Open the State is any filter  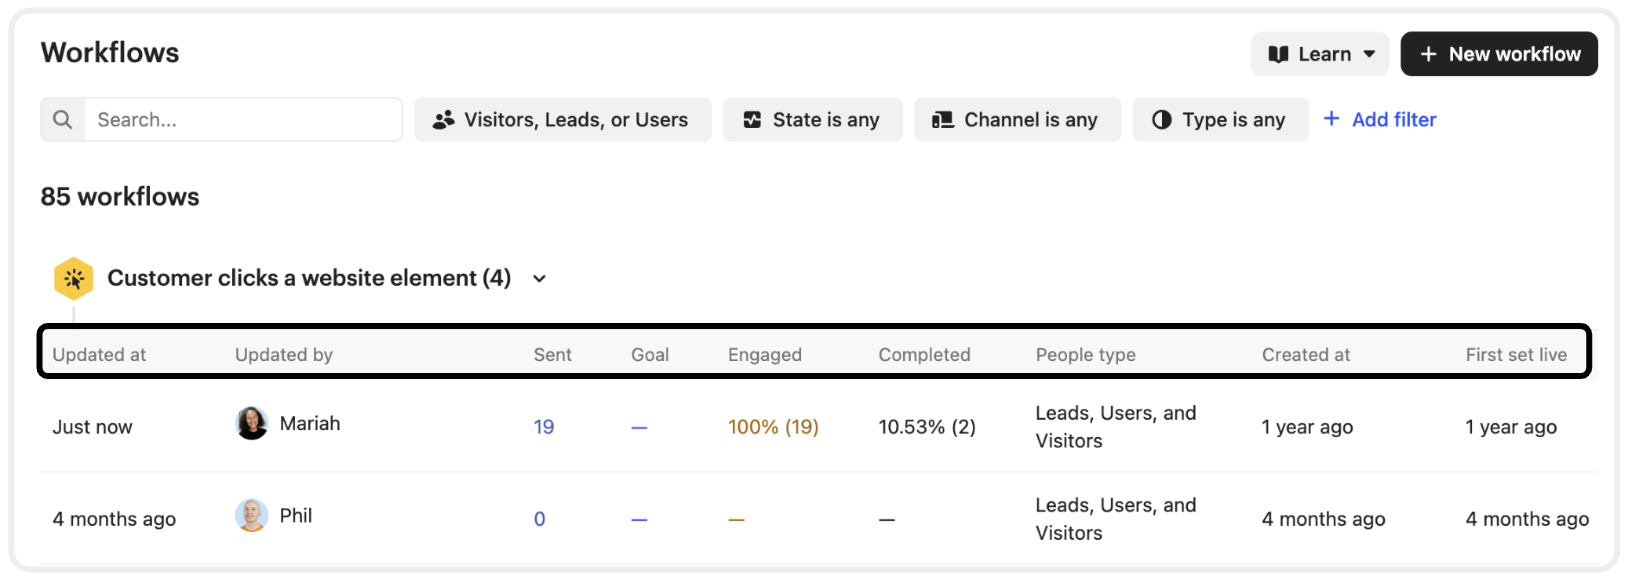tap(813, 120)
